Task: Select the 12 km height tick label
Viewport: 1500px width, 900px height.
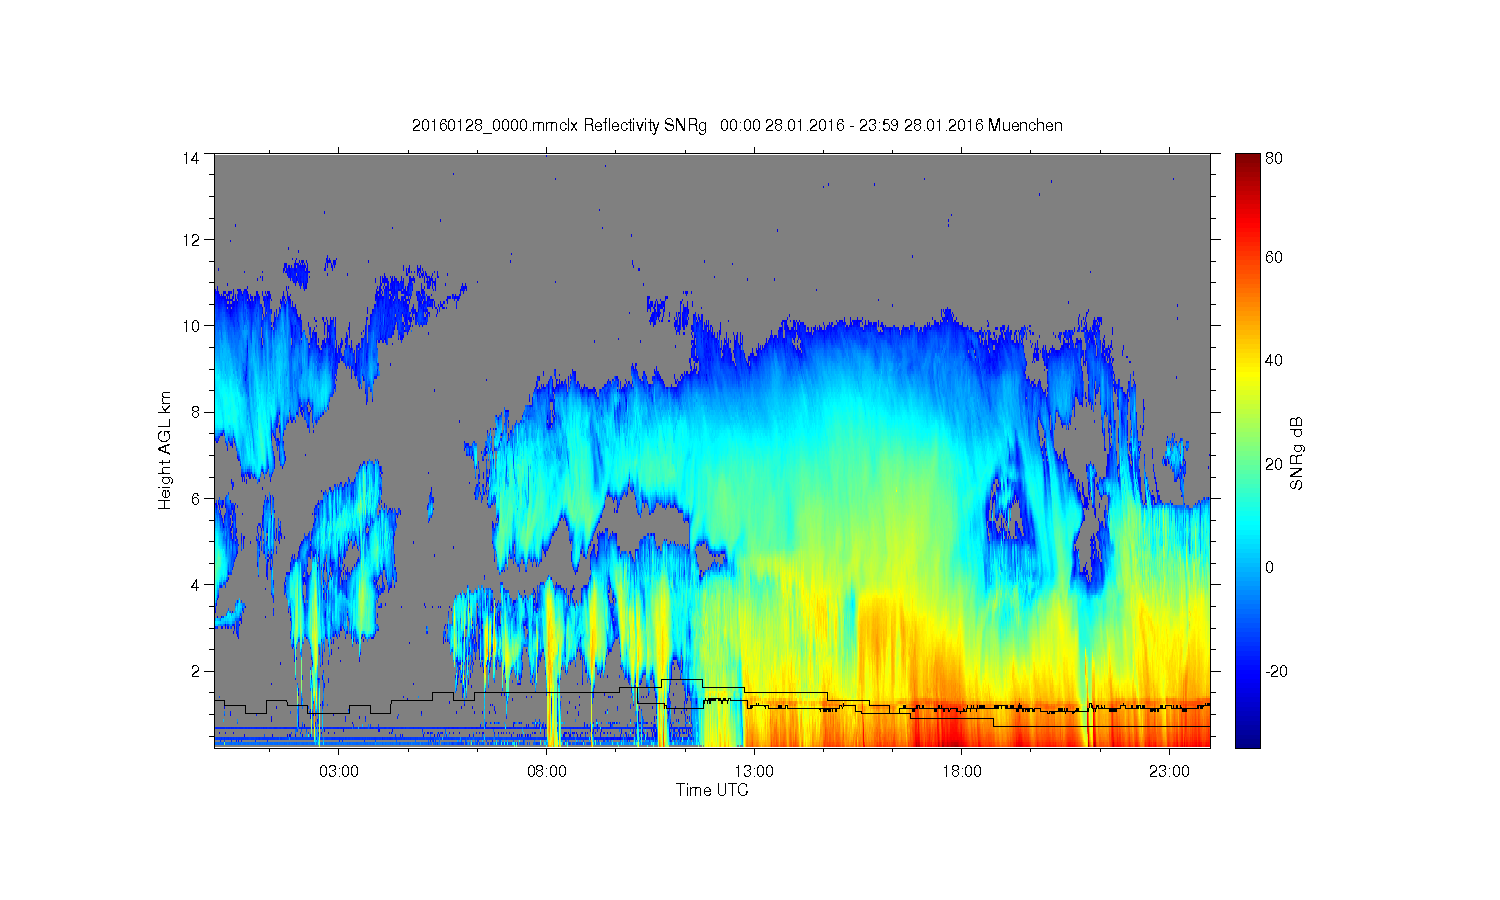Action: tap(191, 240)
